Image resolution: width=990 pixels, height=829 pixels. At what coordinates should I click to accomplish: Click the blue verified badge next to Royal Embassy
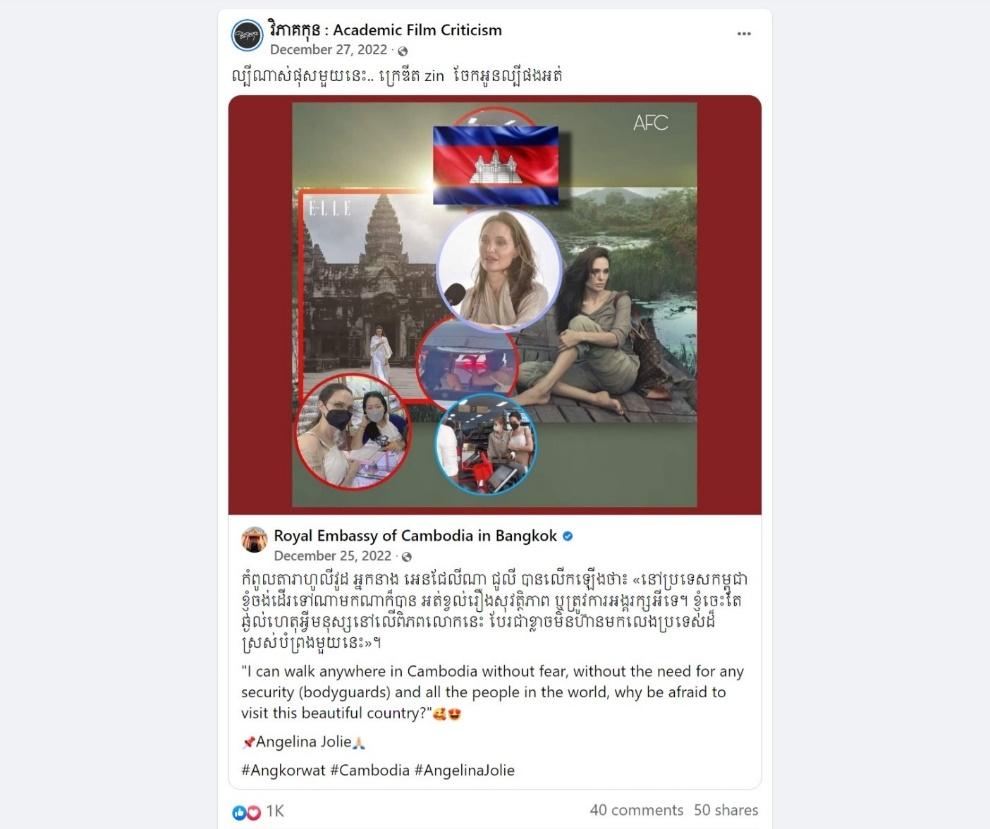[568, 536]
